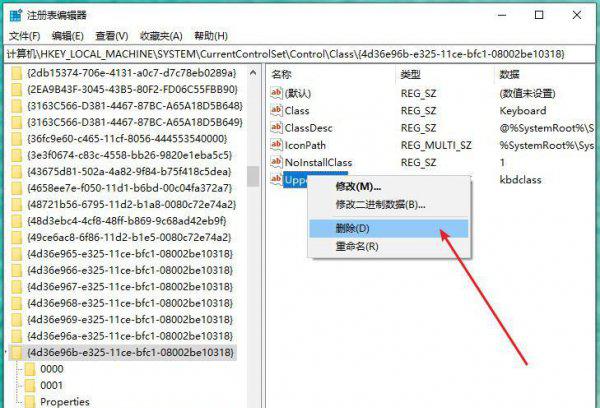Choose 删除(D) in the context menu
Viewport: 600px width, 408px height.
tap(388, 228)
